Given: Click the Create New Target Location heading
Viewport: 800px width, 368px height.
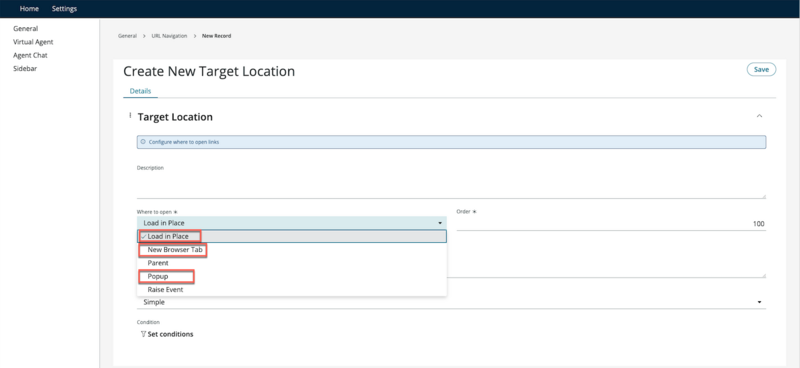Looking at the screenshot, I should [209, 71].
